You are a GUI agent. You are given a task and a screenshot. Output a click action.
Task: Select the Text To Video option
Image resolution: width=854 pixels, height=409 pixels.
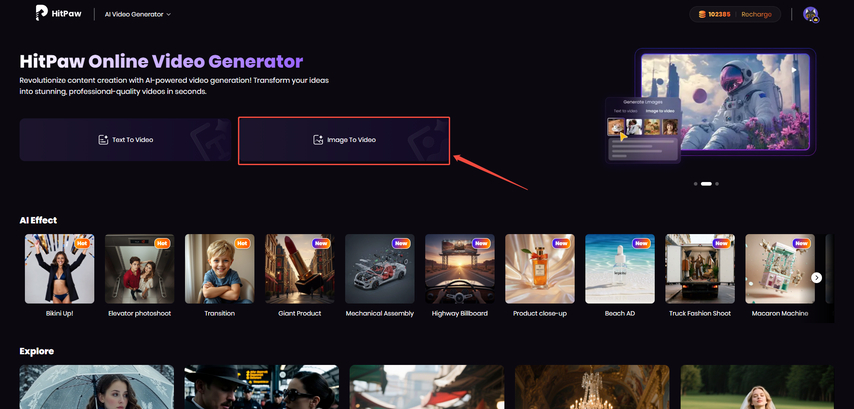pos(125,140)
